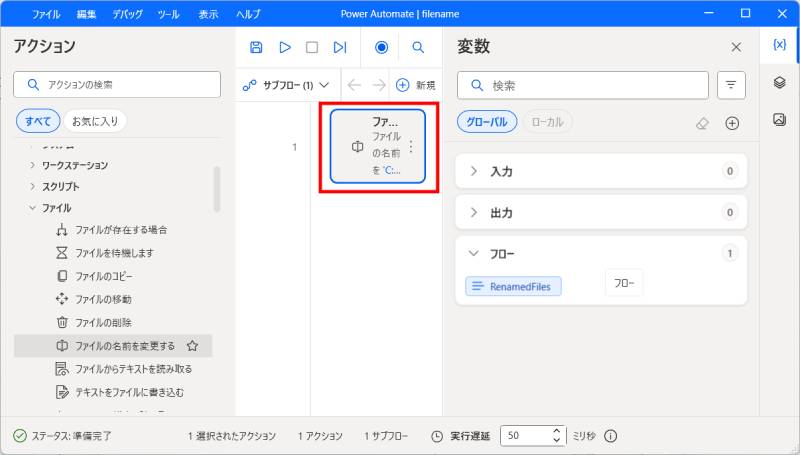Screen dimensions: 800x455
Task: Open the 編集 menu
Action: 86,14
